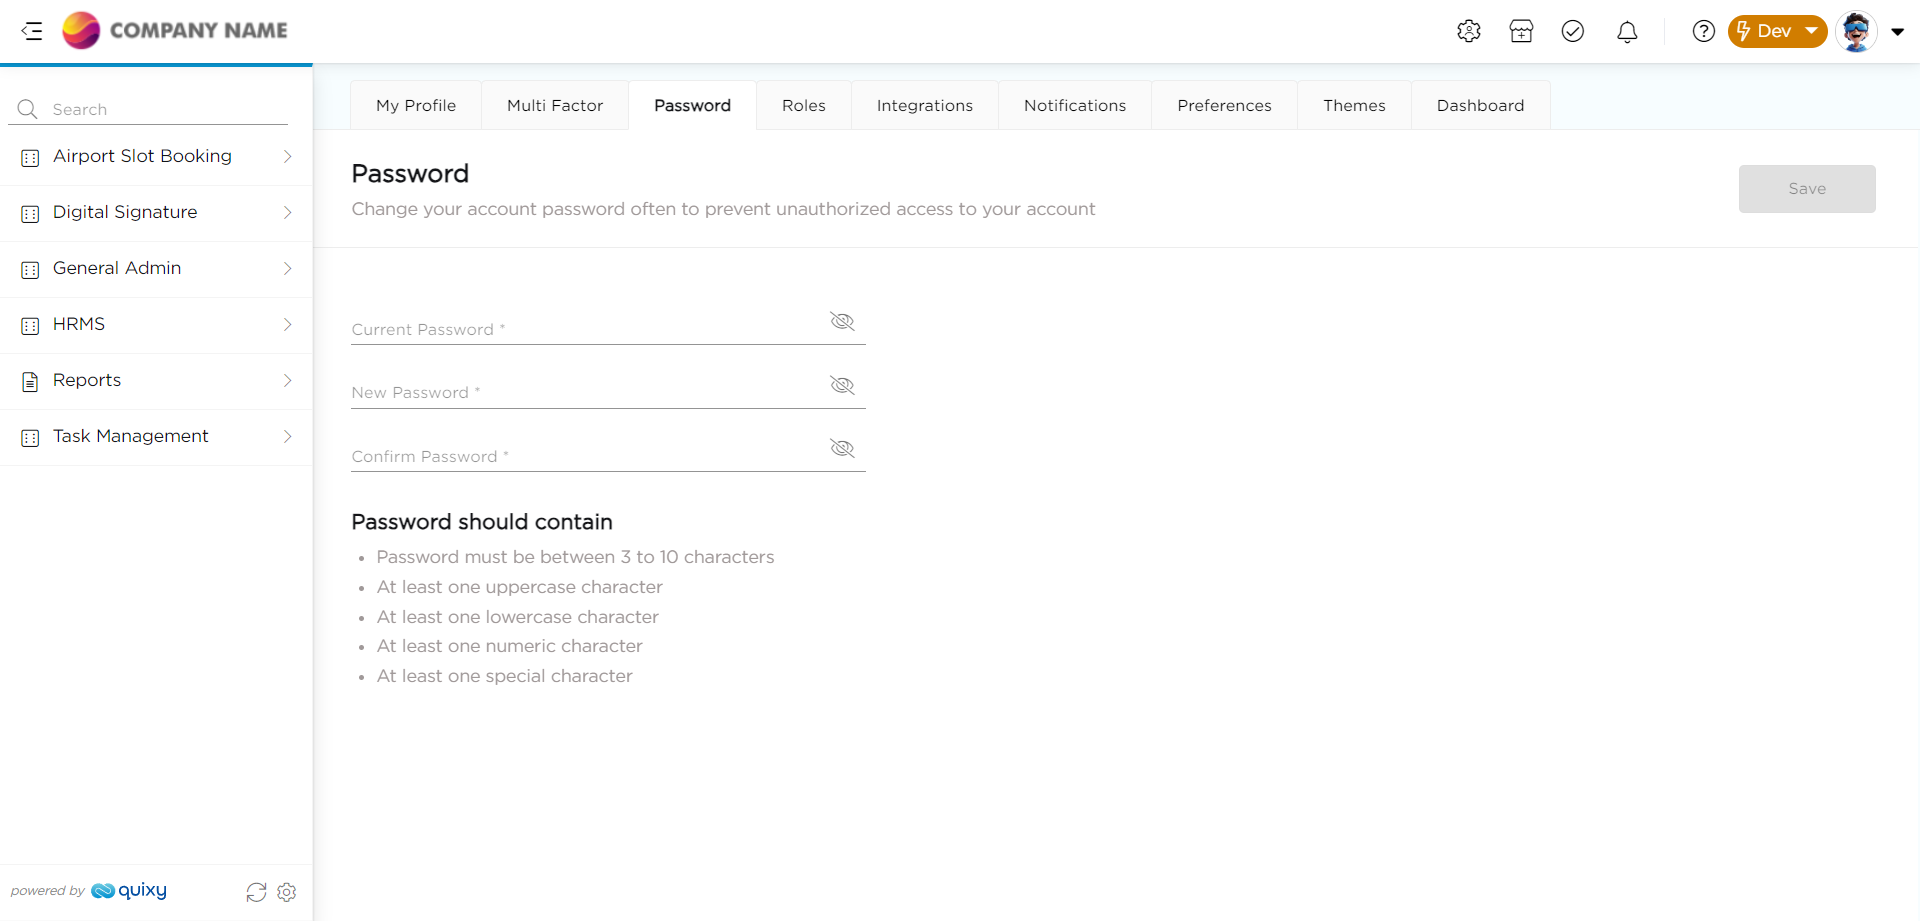Click the checkmark tasks icon in header
This screenshot has height=921, width=1920.
(x=1573, y=31)
